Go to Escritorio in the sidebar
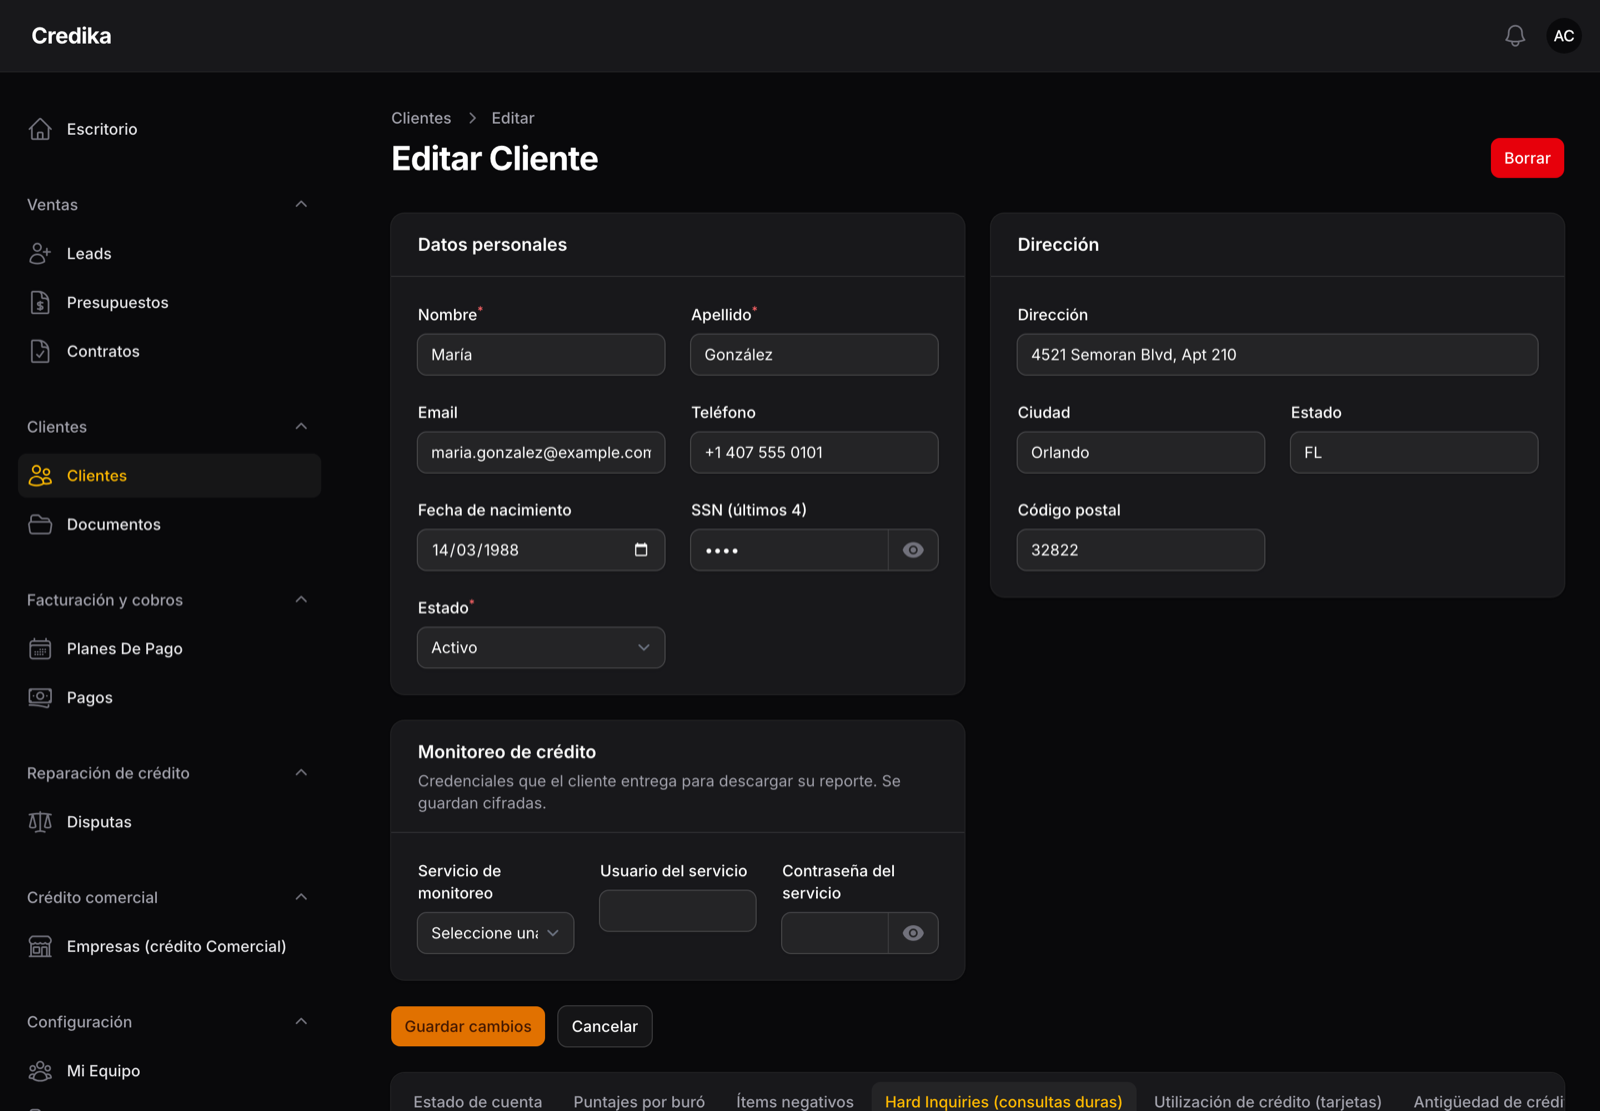This screenshot has width=1600, height=1111. click(169, 129)
